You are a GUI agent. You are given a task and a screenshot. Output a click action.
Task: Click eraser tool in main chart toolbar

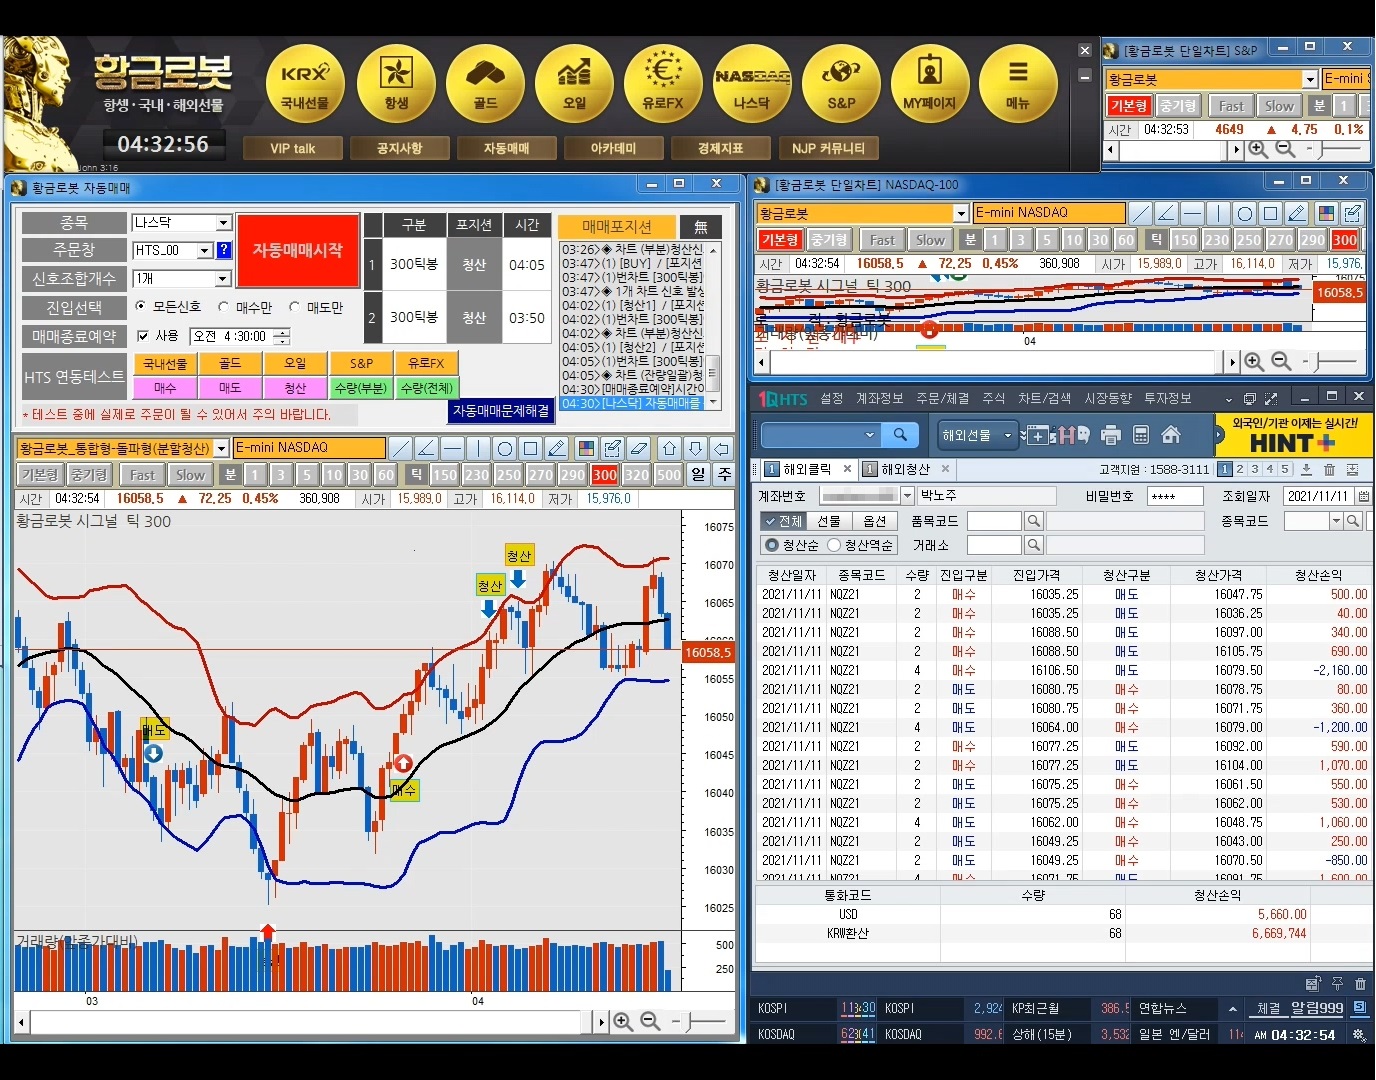pos(639,448)
